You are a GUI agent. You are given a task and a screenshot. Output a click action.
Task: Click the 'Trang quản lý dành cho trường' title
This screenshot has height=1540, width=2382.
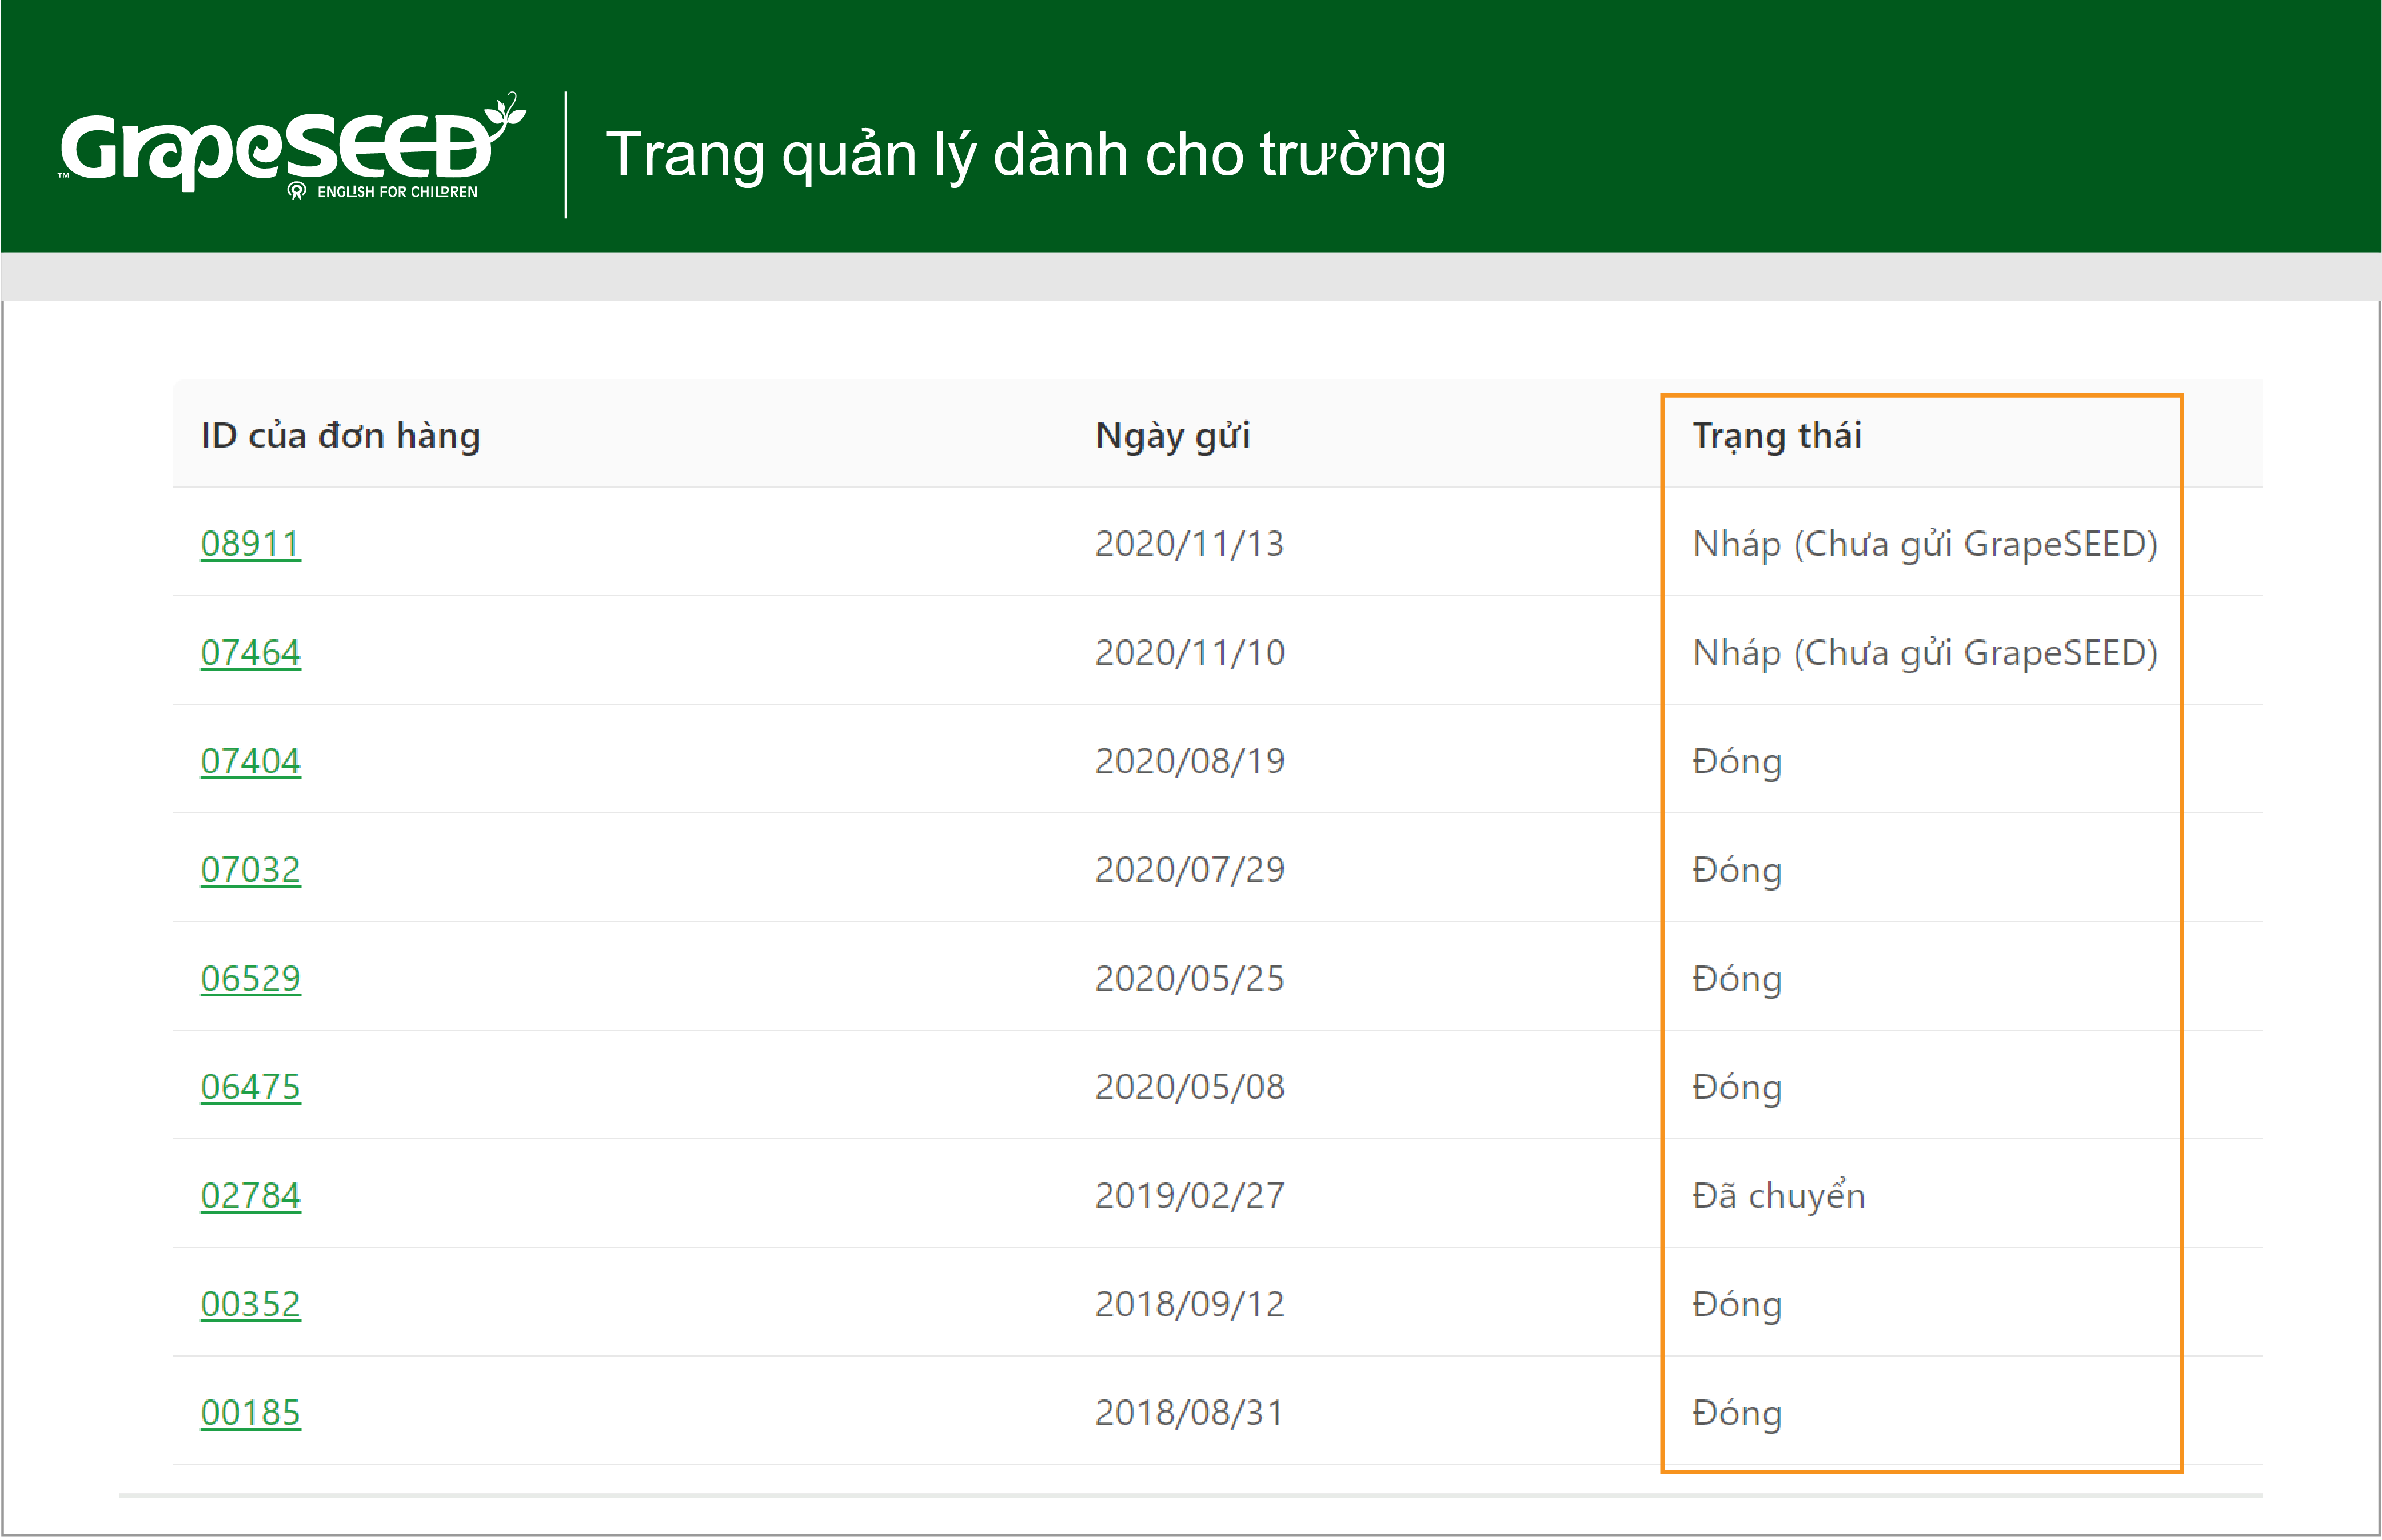tap(1026, 156)
